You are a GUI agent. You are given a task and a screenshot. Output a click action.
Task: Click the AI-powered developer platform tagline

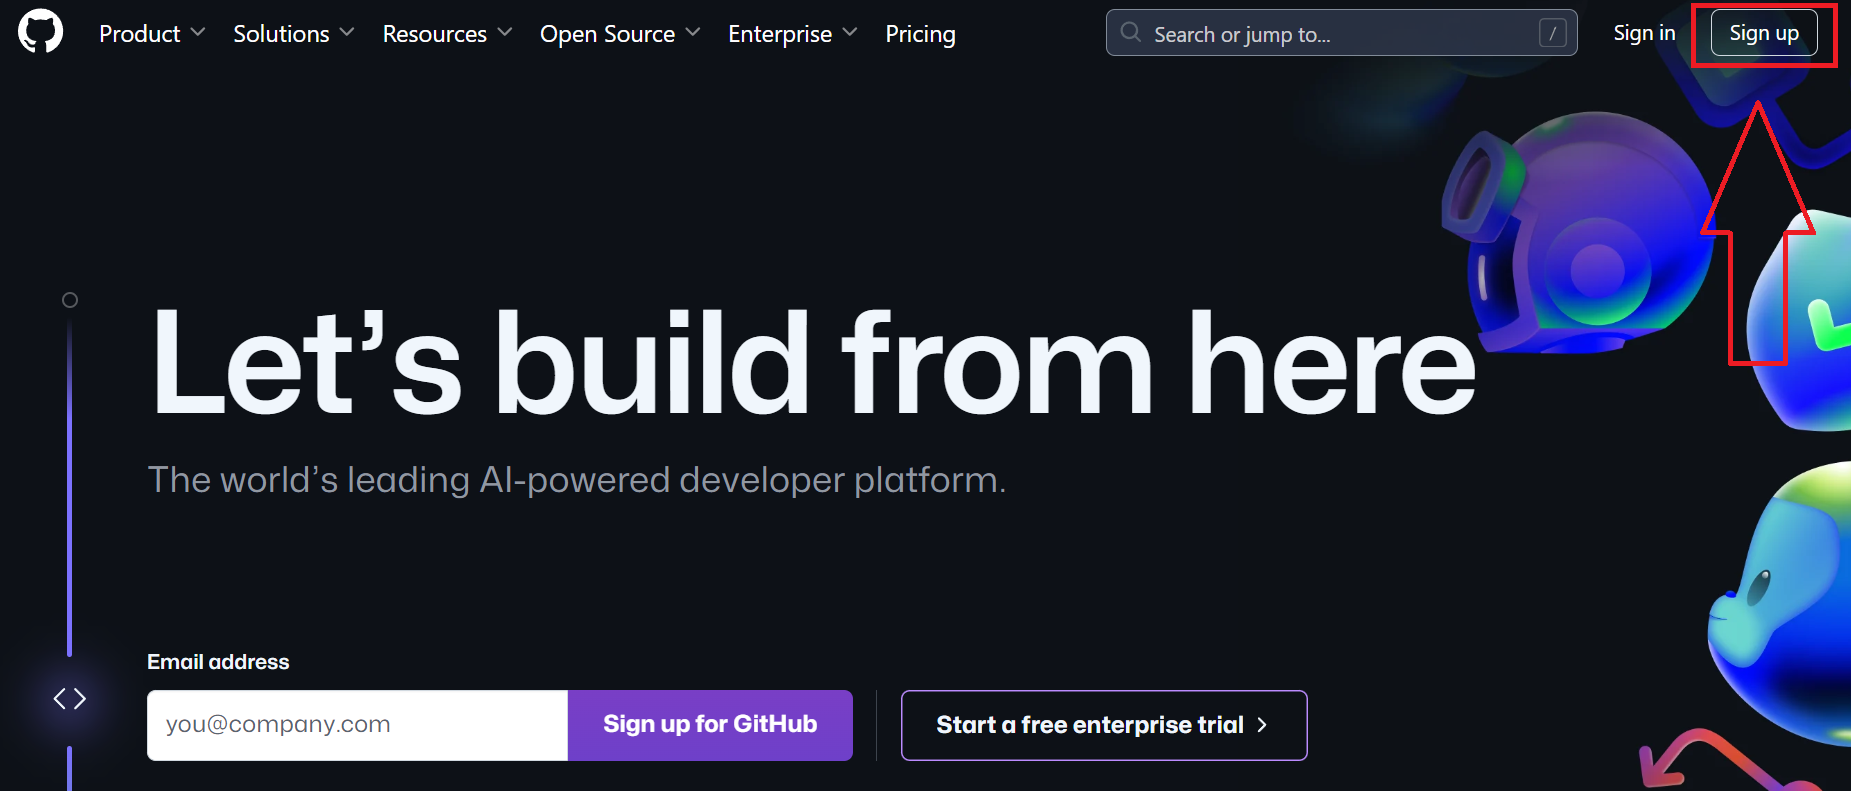point(576,480)
